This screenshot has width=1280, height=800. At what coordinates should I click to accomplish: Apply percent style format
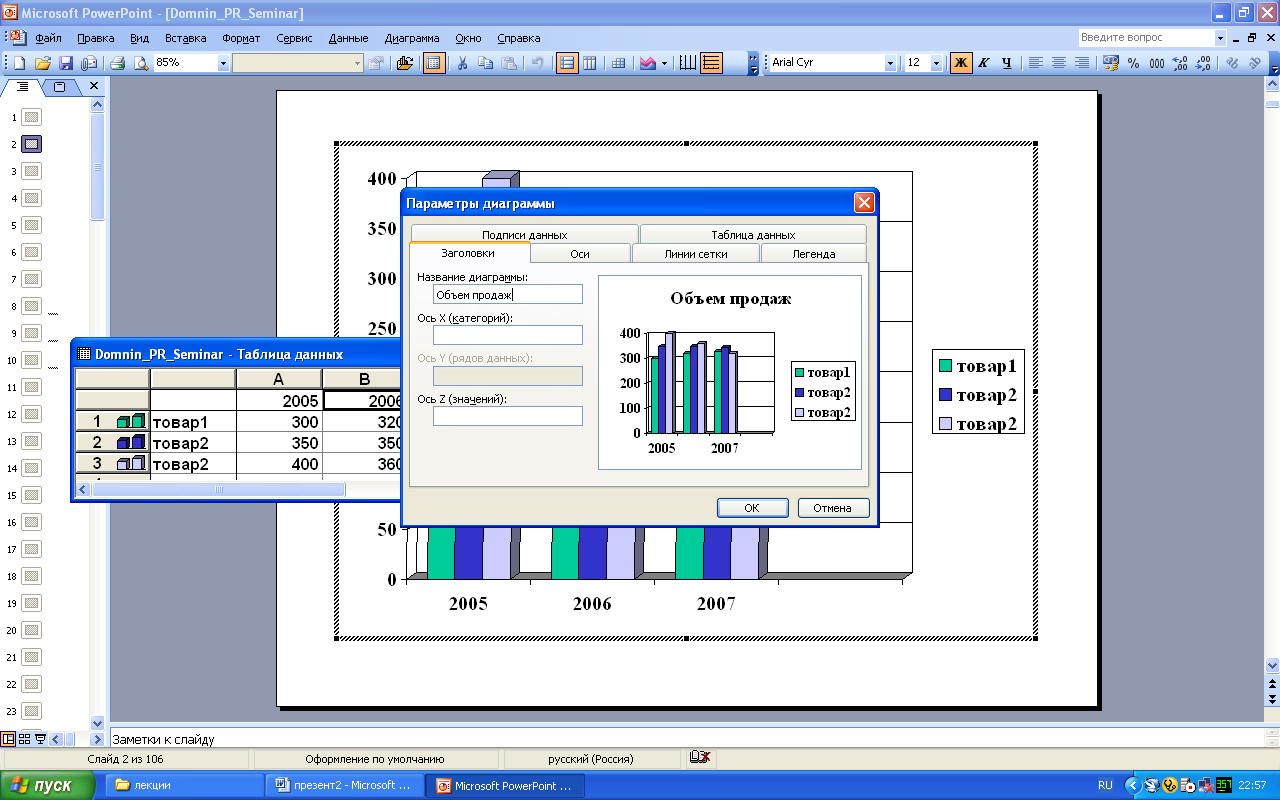pyautogui.click(x=1133, y=63)
